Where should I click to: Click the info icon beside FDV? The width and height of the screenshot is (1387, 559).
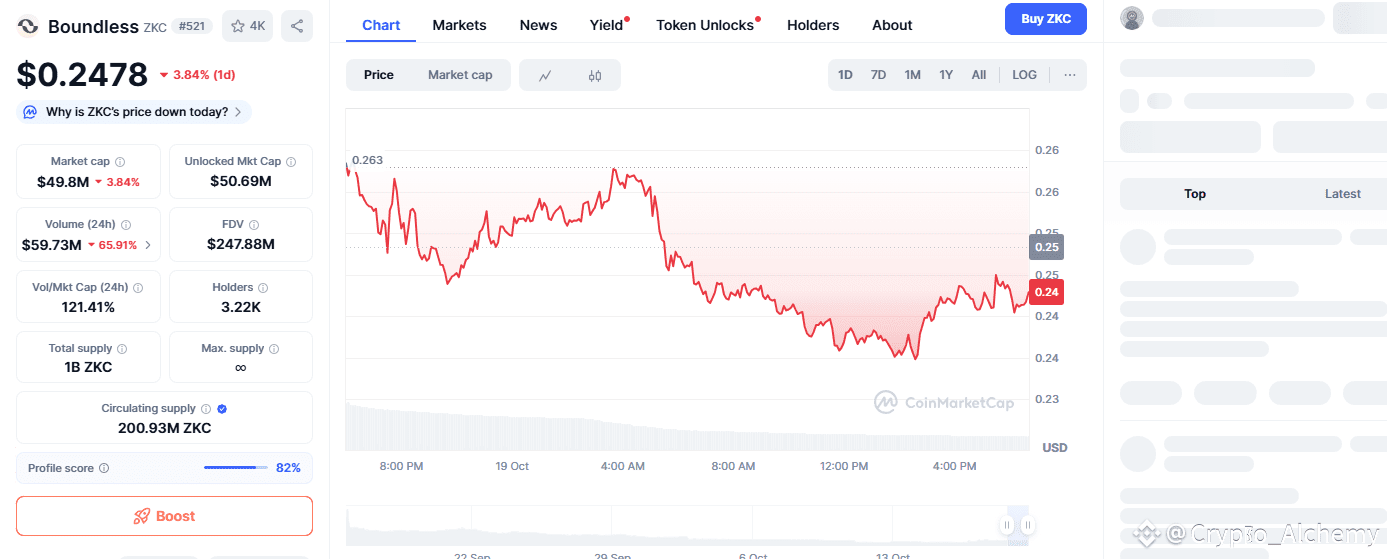254,225
